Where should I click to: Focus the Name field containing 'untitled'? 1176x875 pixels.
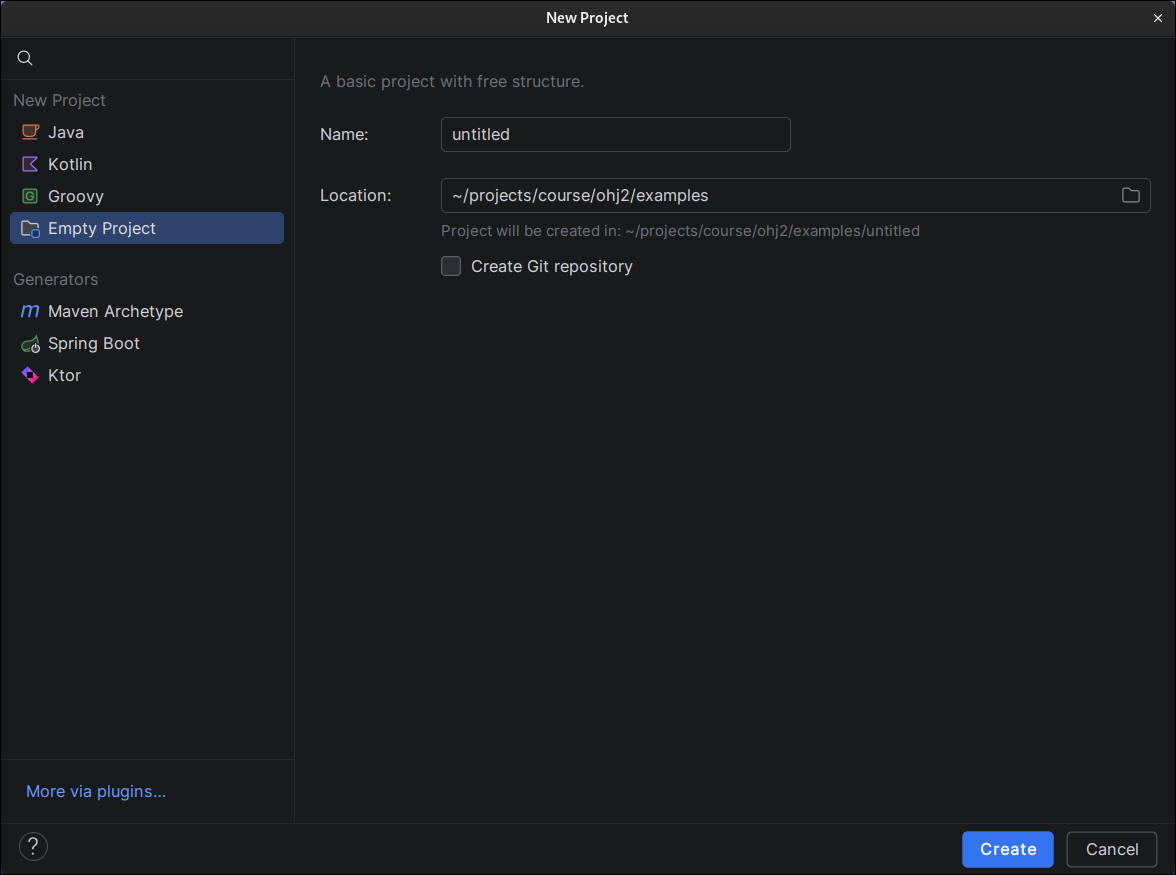(615, 135)
